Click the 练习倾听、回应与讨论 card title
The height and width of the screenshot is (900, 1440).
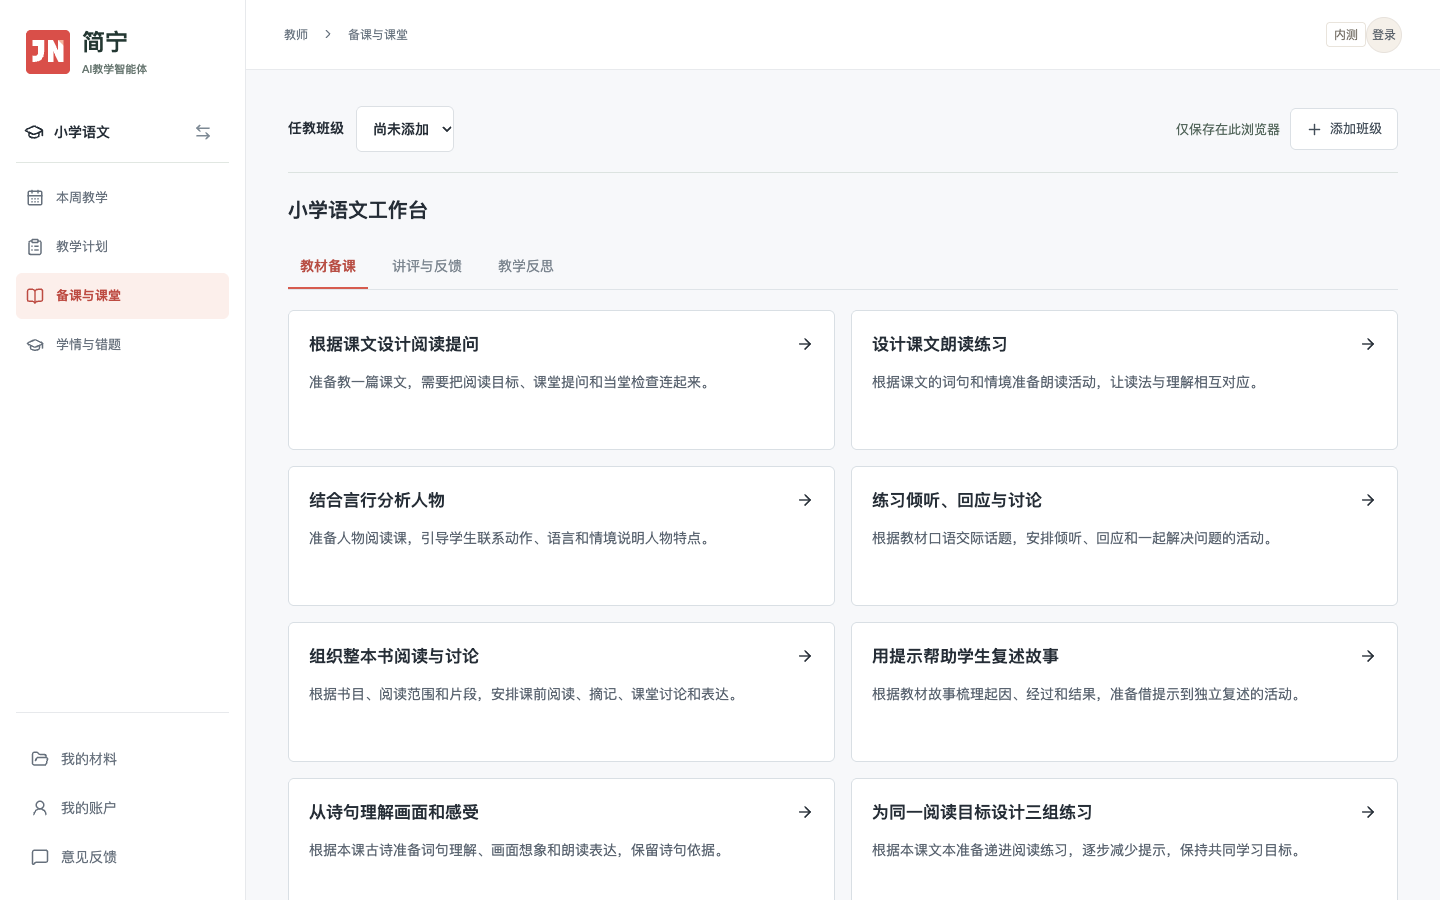pos(957,500)
